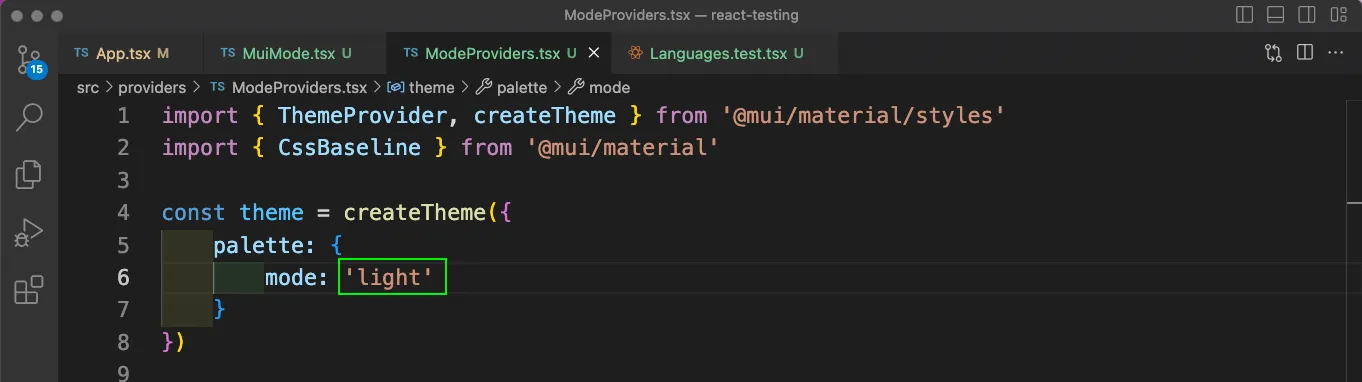Screen dimensions: 1362x382
Task: Click line number 4 in the gutter
Action: coord(123,213)
